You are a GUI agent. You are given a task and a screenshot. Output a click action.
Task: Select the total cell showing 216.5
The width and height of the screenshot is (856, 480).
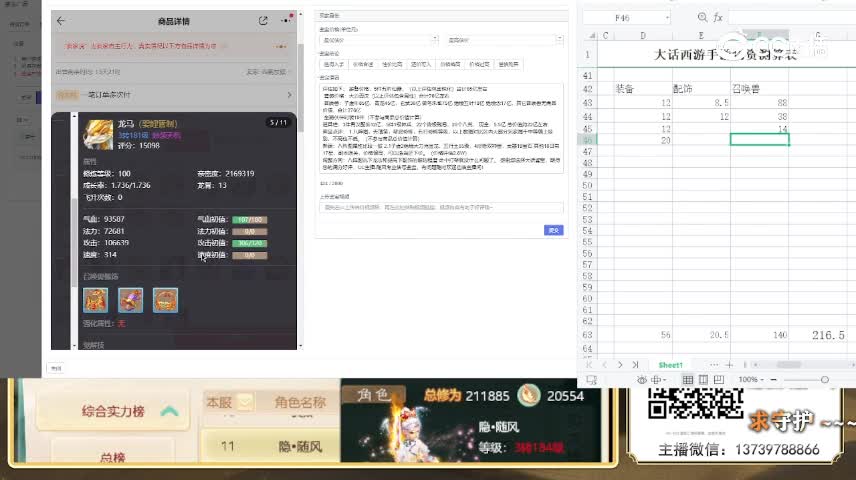pyautogui.click(x=818, y=335)
